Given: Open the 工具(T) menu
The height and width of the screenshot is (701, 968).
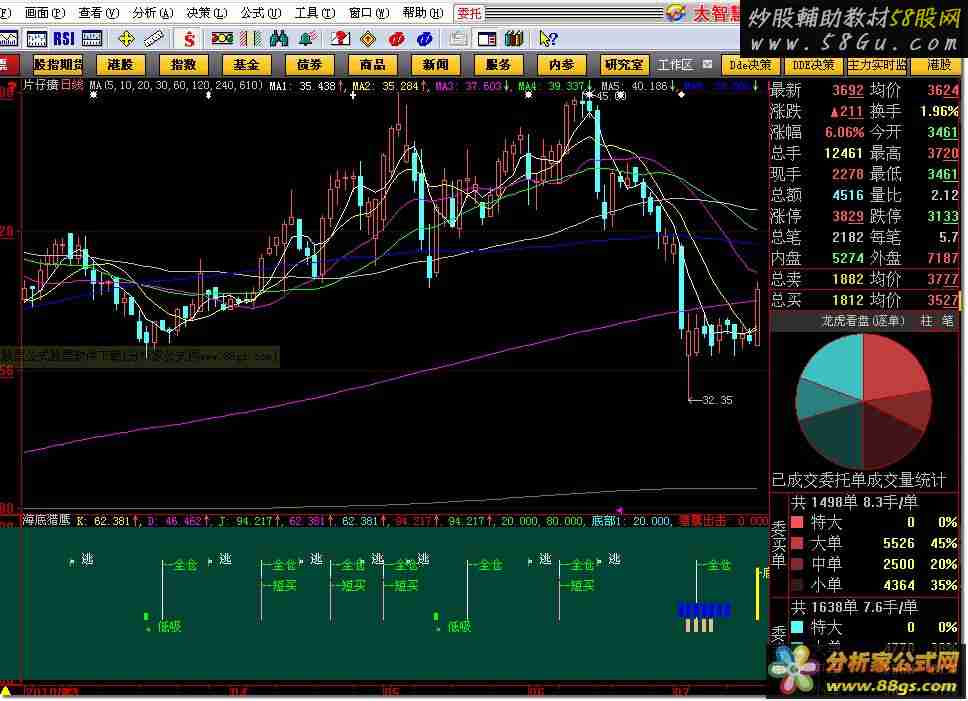Looking at the screenshot, I should pyautogui.click(x=312, y=13).
